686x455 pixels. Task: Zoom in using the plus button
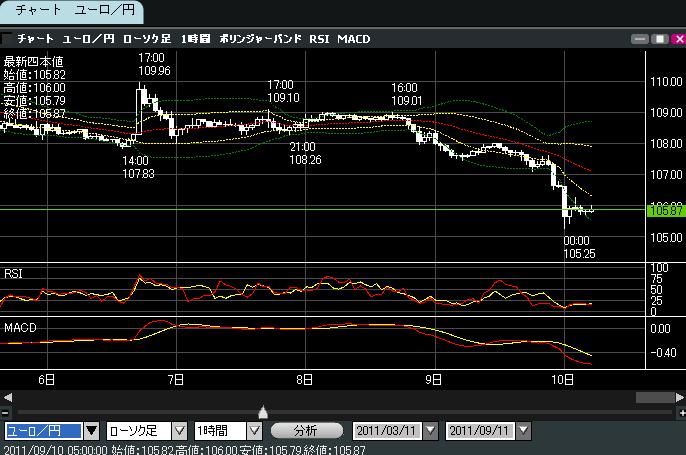pyautogui.click(x=679, y=412)
